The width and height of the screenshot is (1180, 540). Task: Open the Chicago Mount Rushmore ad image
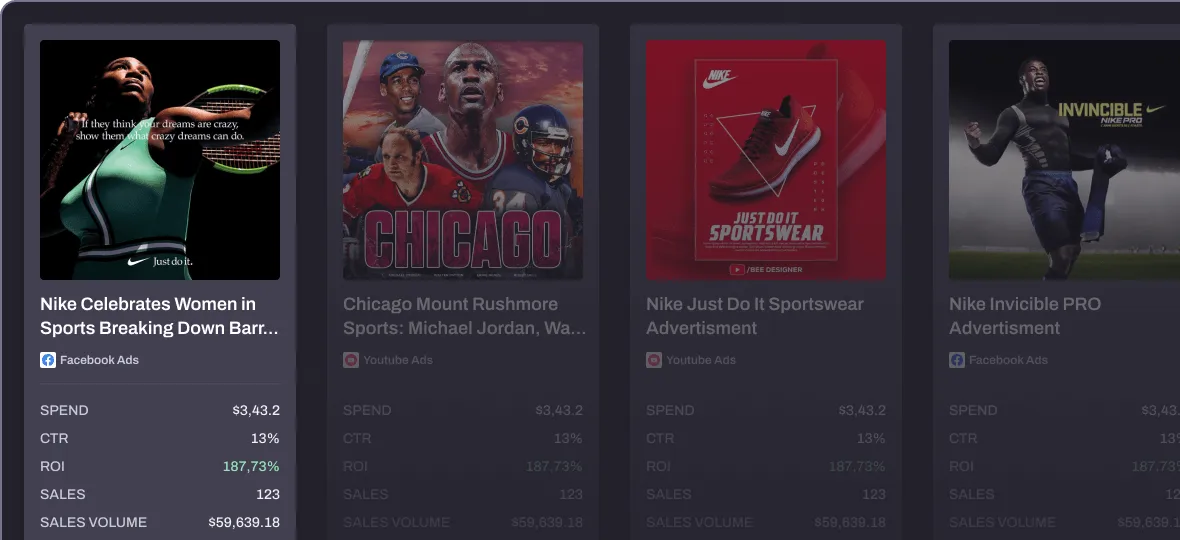pos(463,160)
